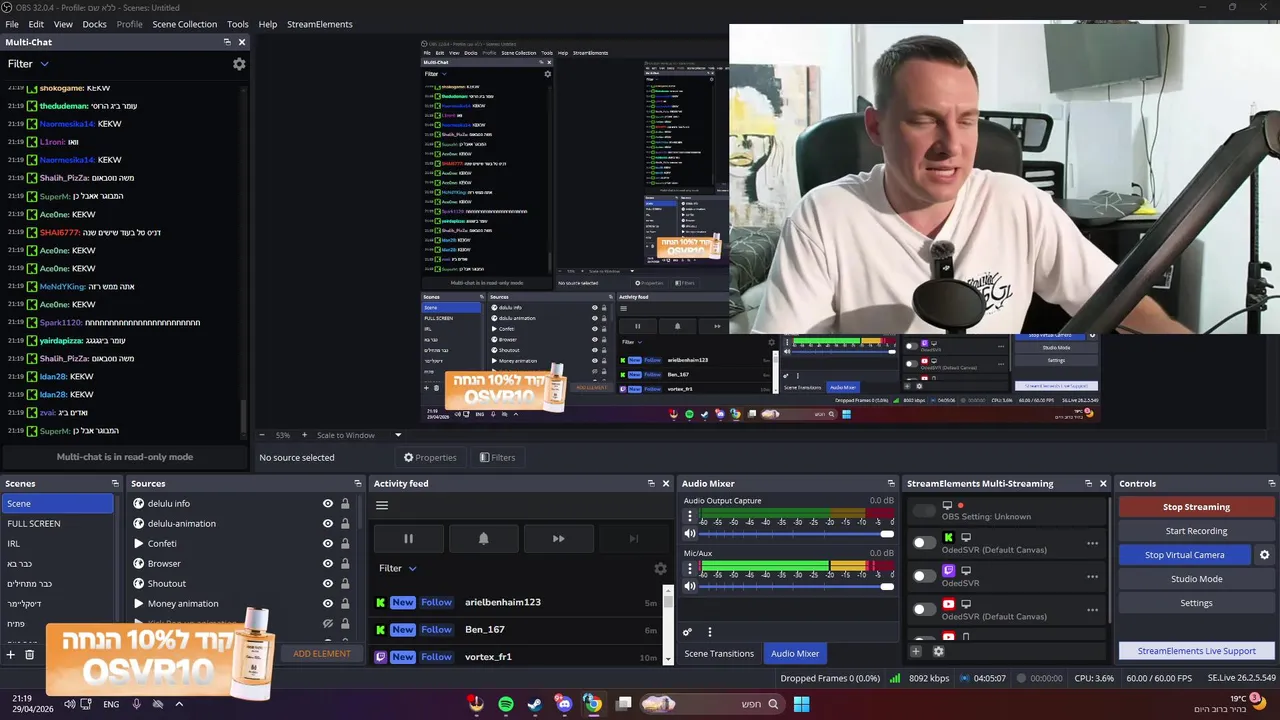The height and width of the screenshot is (720, 1280).
Task: Click Start Recording button
Action: [1196, 531]
